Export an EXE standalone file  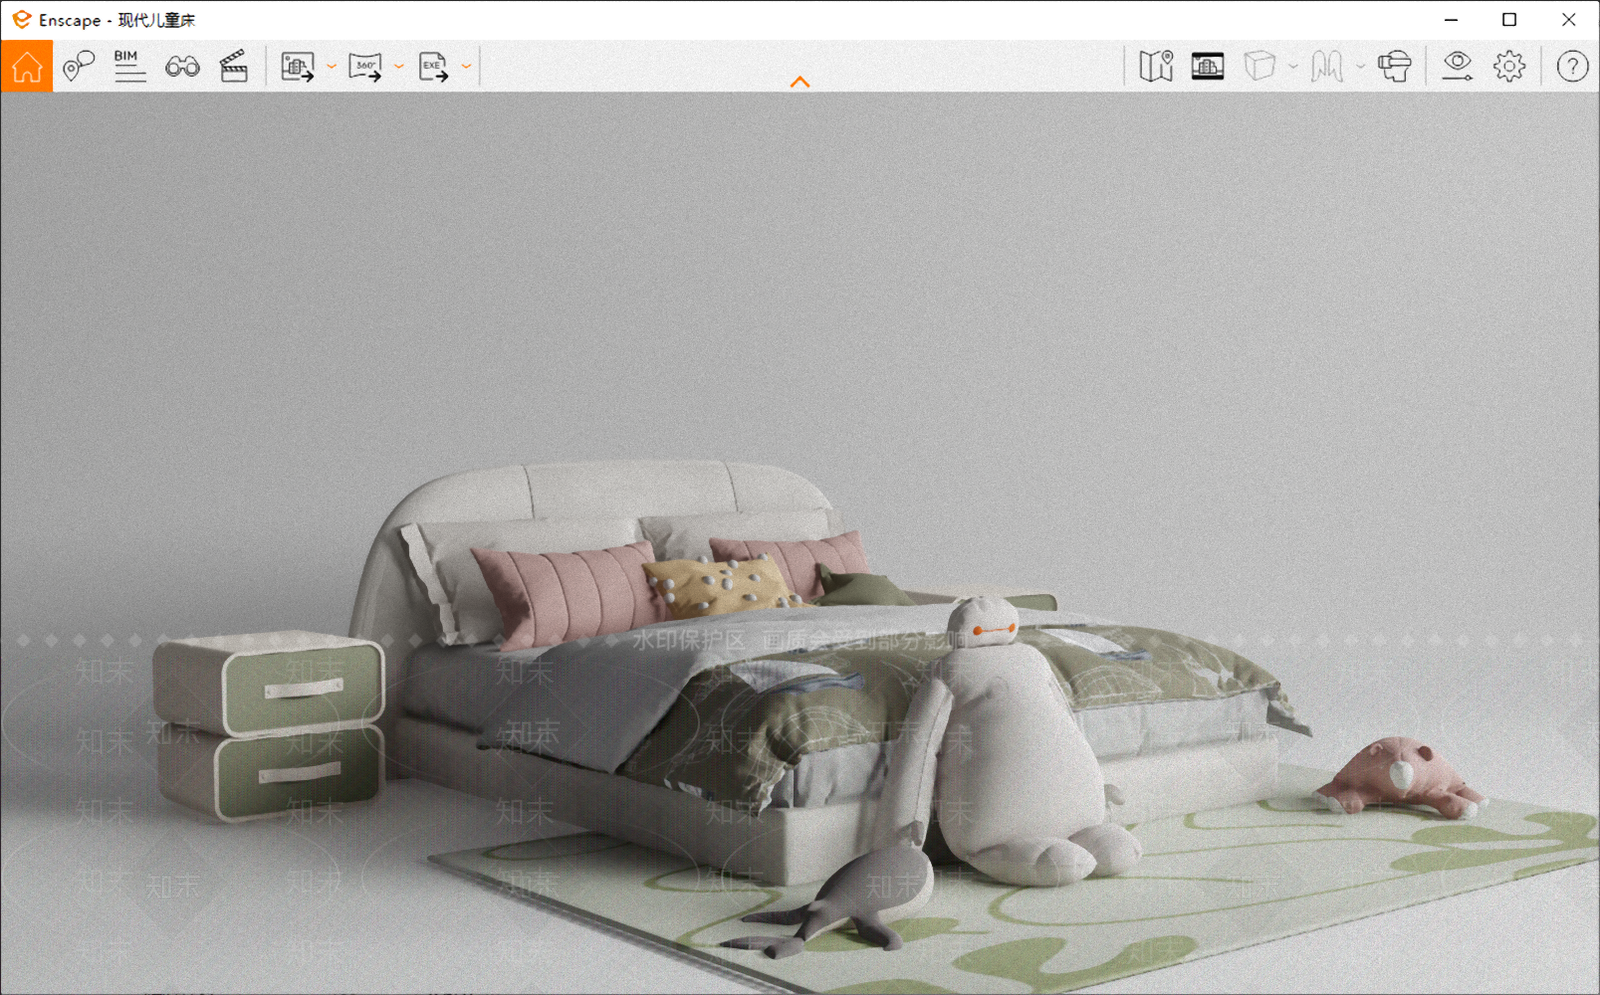433,66
